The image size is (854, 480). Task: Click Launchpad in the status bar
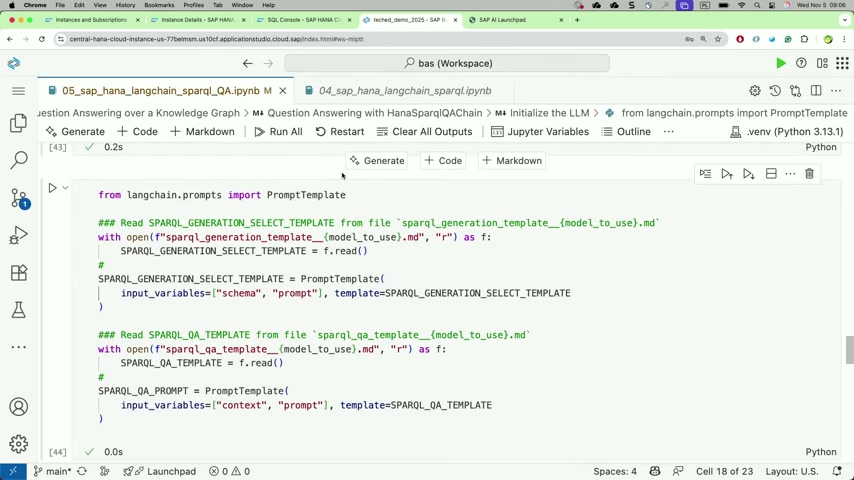(160, 471)
